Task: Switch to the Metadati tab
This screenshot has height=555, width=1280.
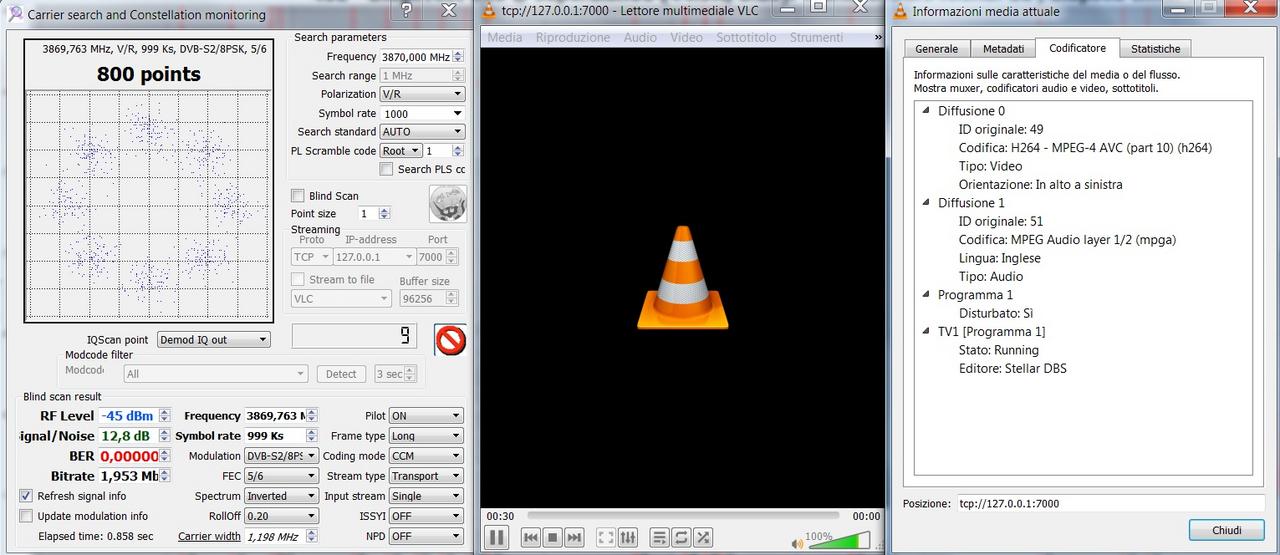Action: (x=1003, y=48)
